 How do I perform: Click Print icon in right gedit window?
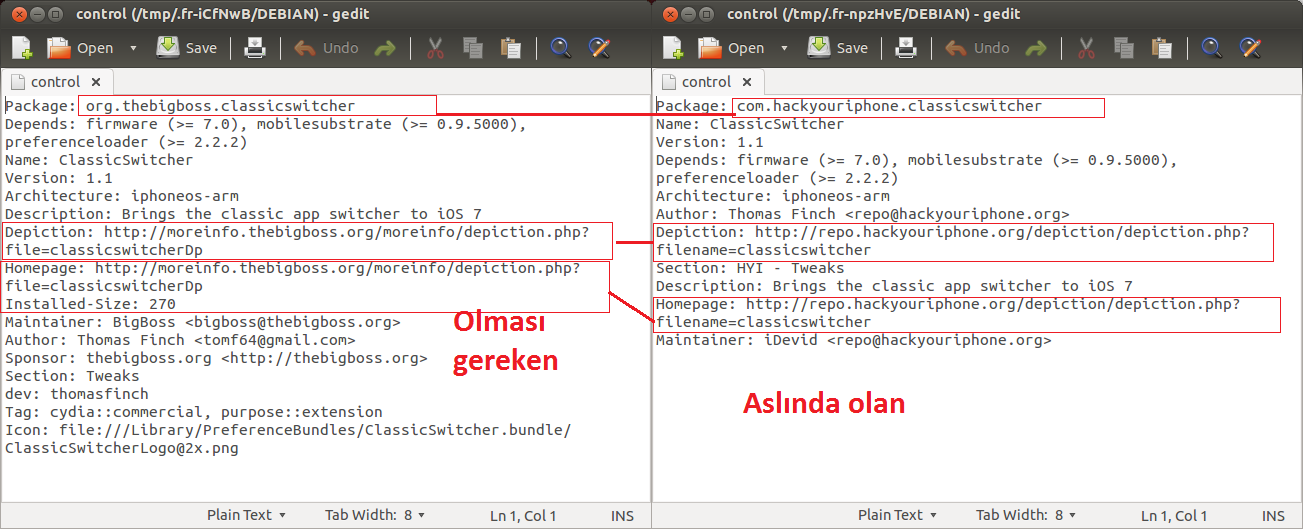pyautogui.click(x=906, y=48)
